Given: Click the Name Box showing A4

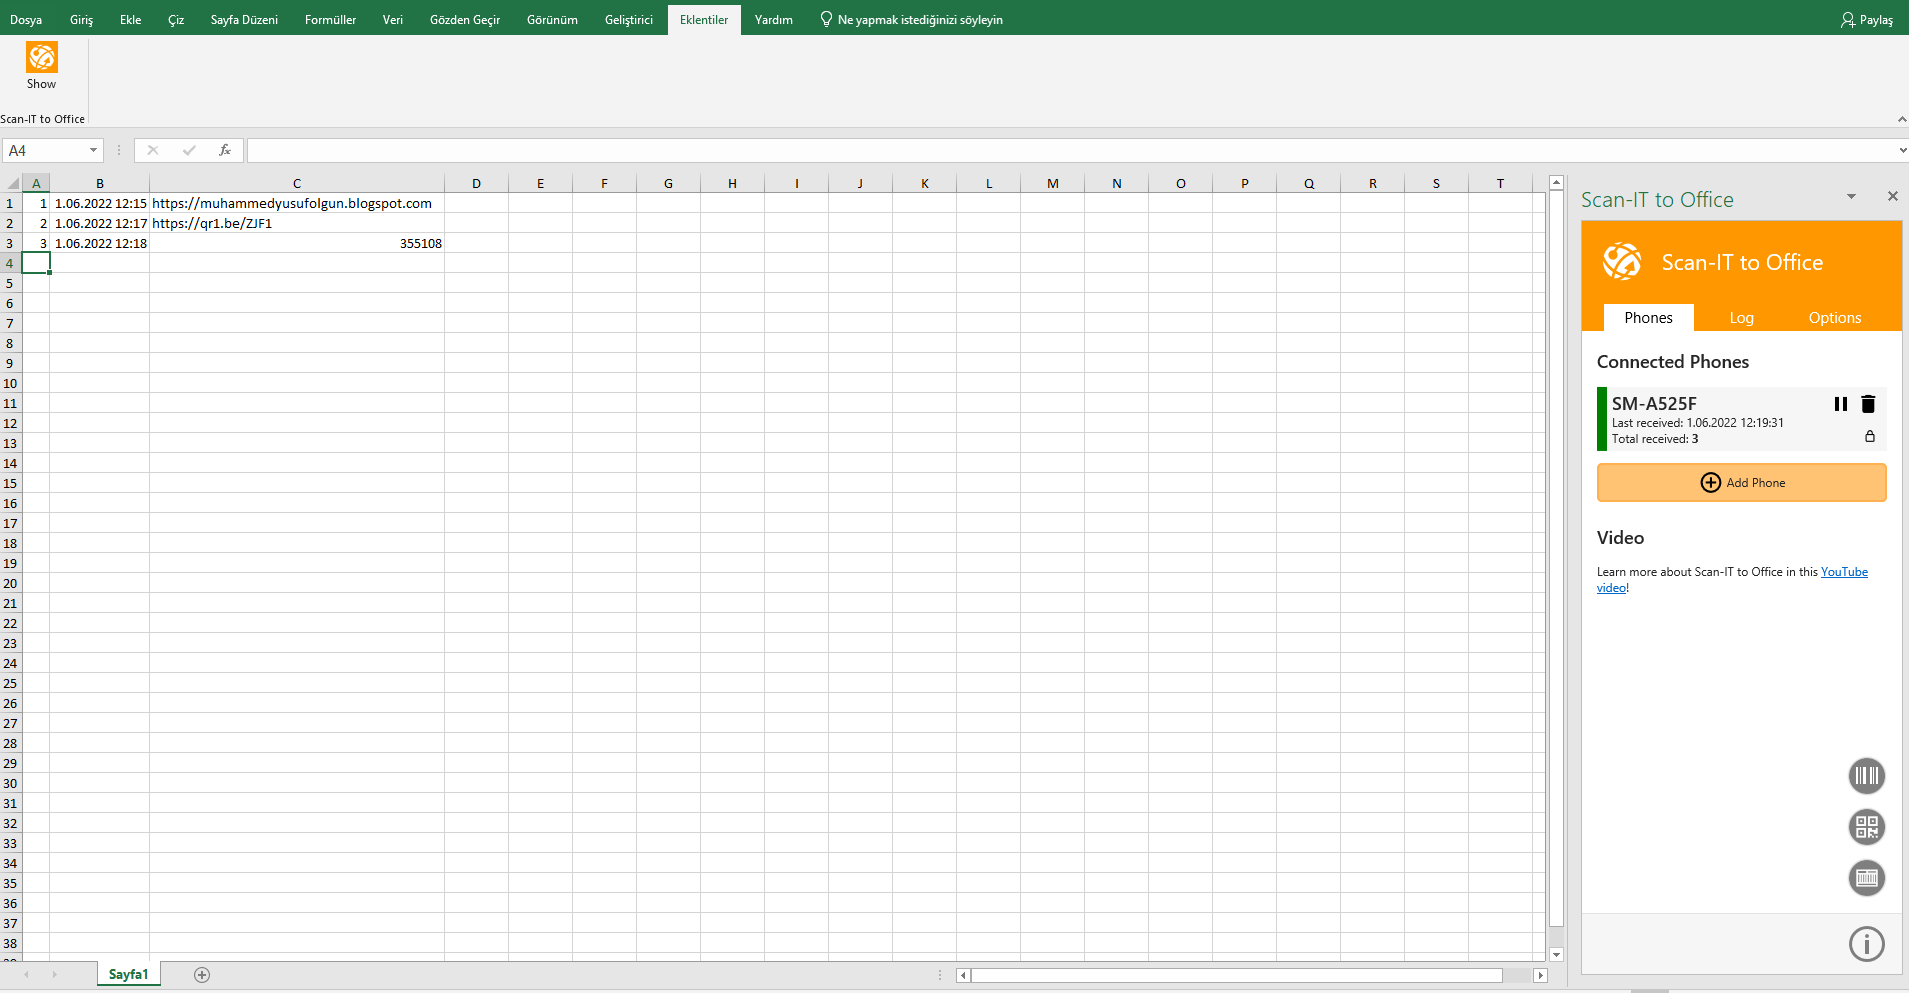Looking at the screenshot, I should click(45, 150).
